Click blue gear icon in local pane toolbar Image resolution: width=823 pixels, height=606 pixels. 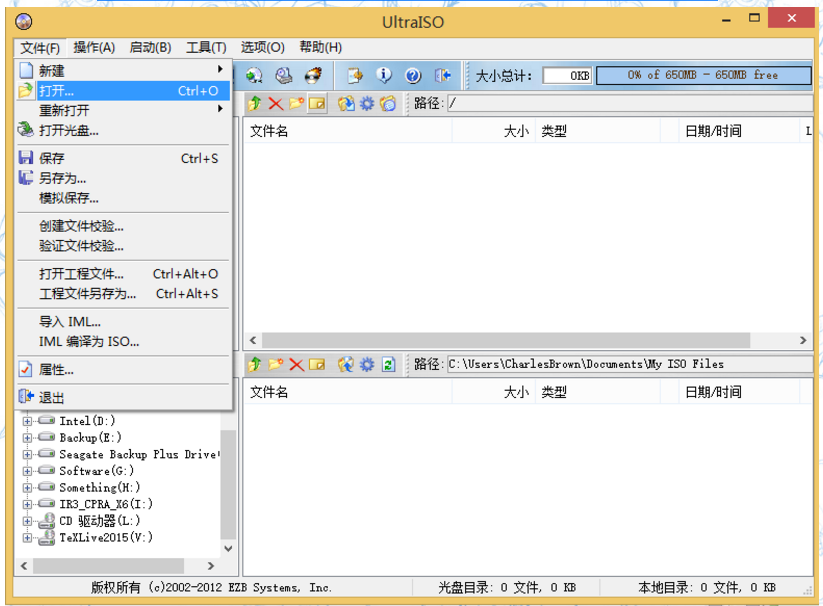(x=367, y=364)
